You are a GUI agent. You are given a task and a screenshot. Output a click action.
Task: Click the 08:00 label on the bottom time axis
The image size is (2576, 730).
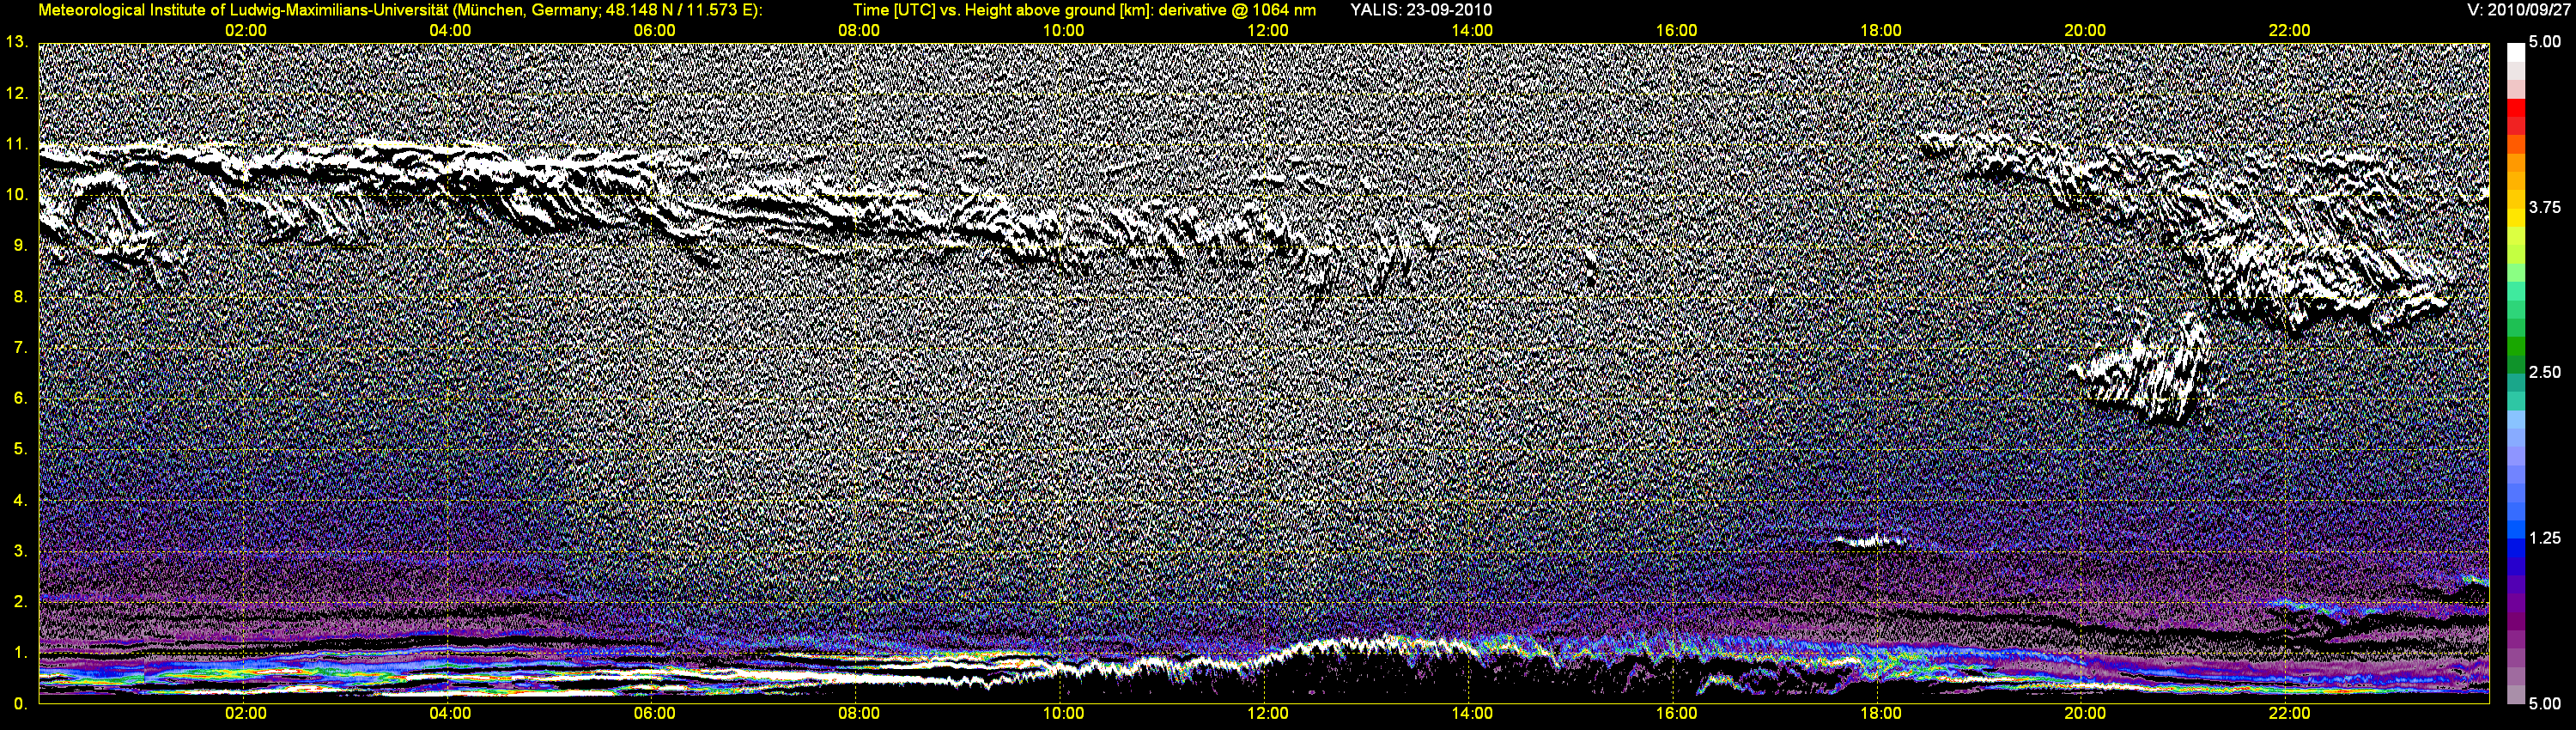[859, 713]
